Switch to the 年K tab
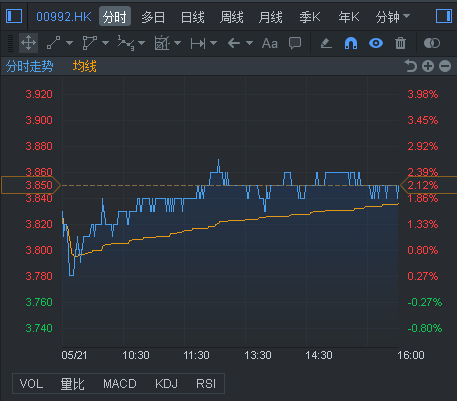 (x=349, y=17)
